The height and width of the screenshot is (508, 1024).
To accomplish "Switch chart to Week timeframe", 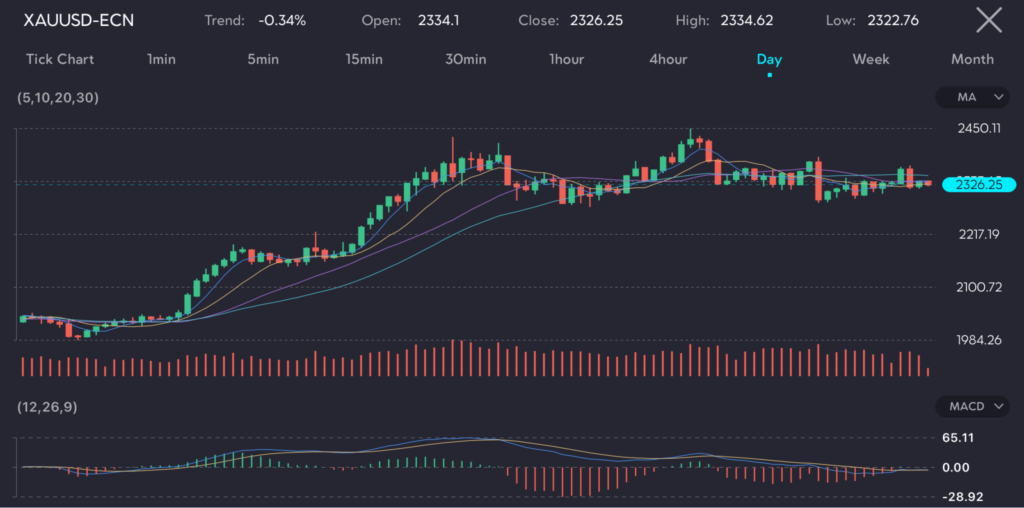I will click(x=870, y=59).
